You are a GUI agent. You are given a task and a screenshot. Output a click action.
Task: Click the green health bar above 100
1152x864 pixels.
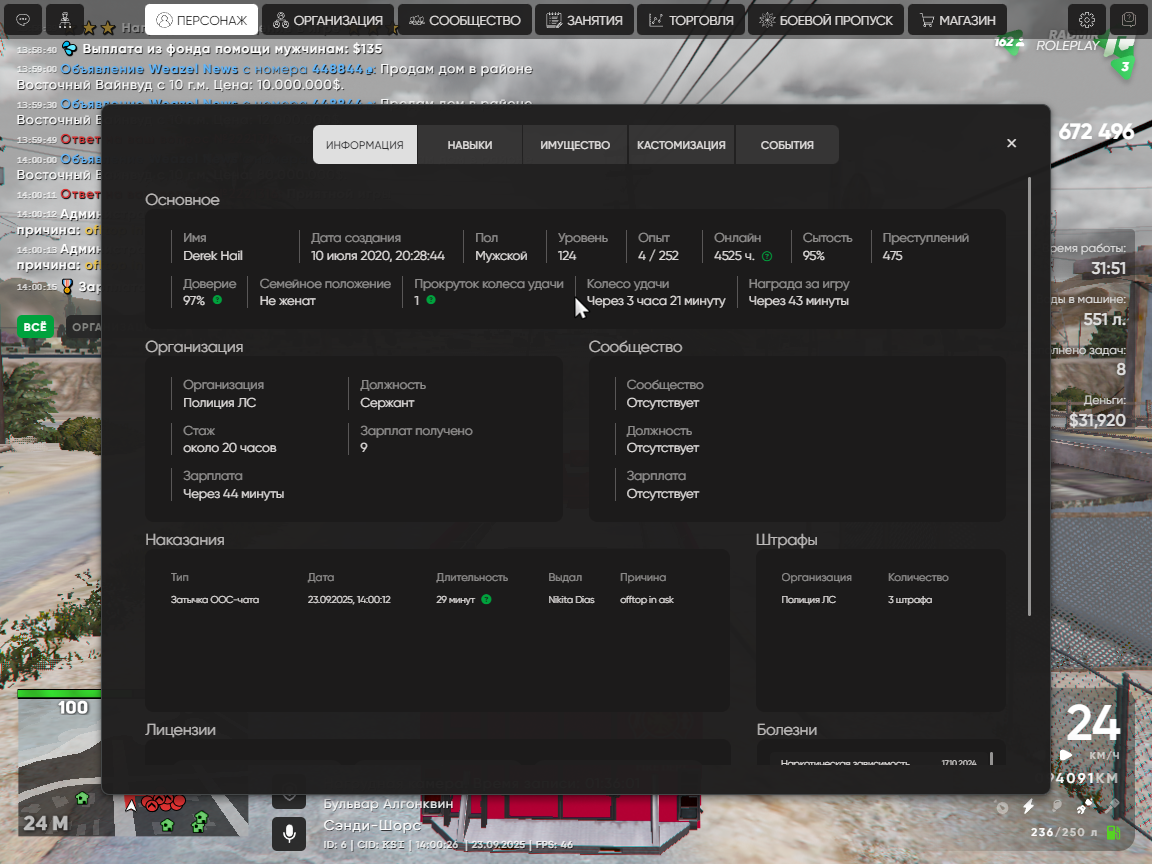pos(59,694)
